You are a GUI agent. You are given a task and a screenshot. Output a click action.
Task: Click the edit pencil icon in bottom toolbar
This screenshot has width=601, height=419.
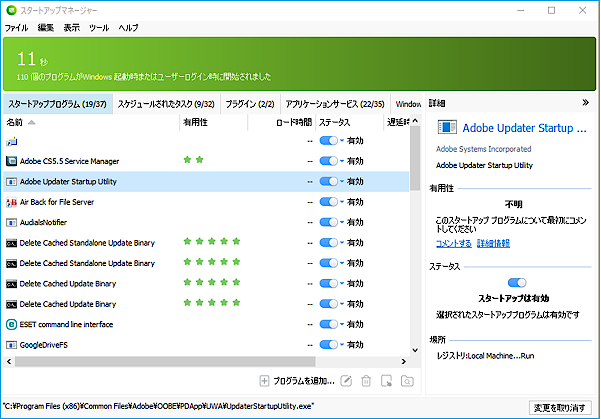pos(346,381)
